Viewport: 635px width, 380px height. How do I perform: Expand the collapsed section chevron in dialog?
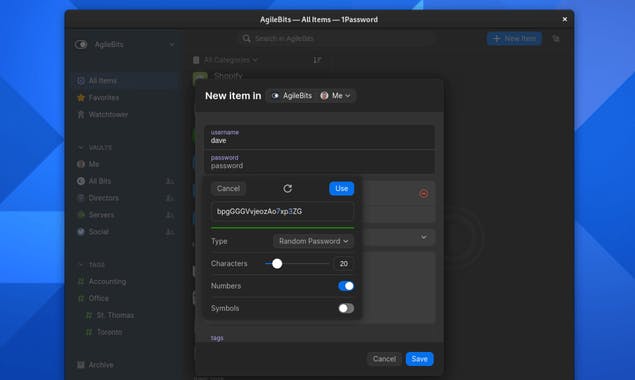coord(424,237)
